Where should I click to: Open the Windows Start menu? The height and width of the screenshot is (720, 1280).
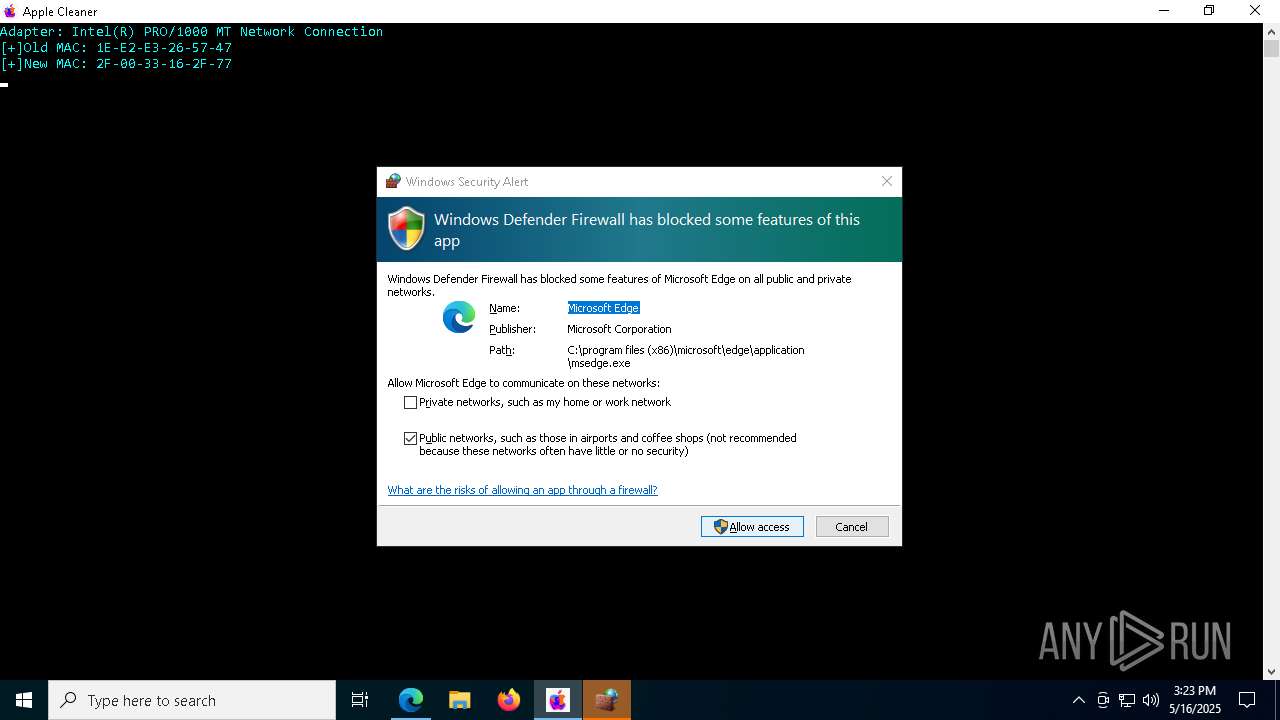click(x=24, y=700)
